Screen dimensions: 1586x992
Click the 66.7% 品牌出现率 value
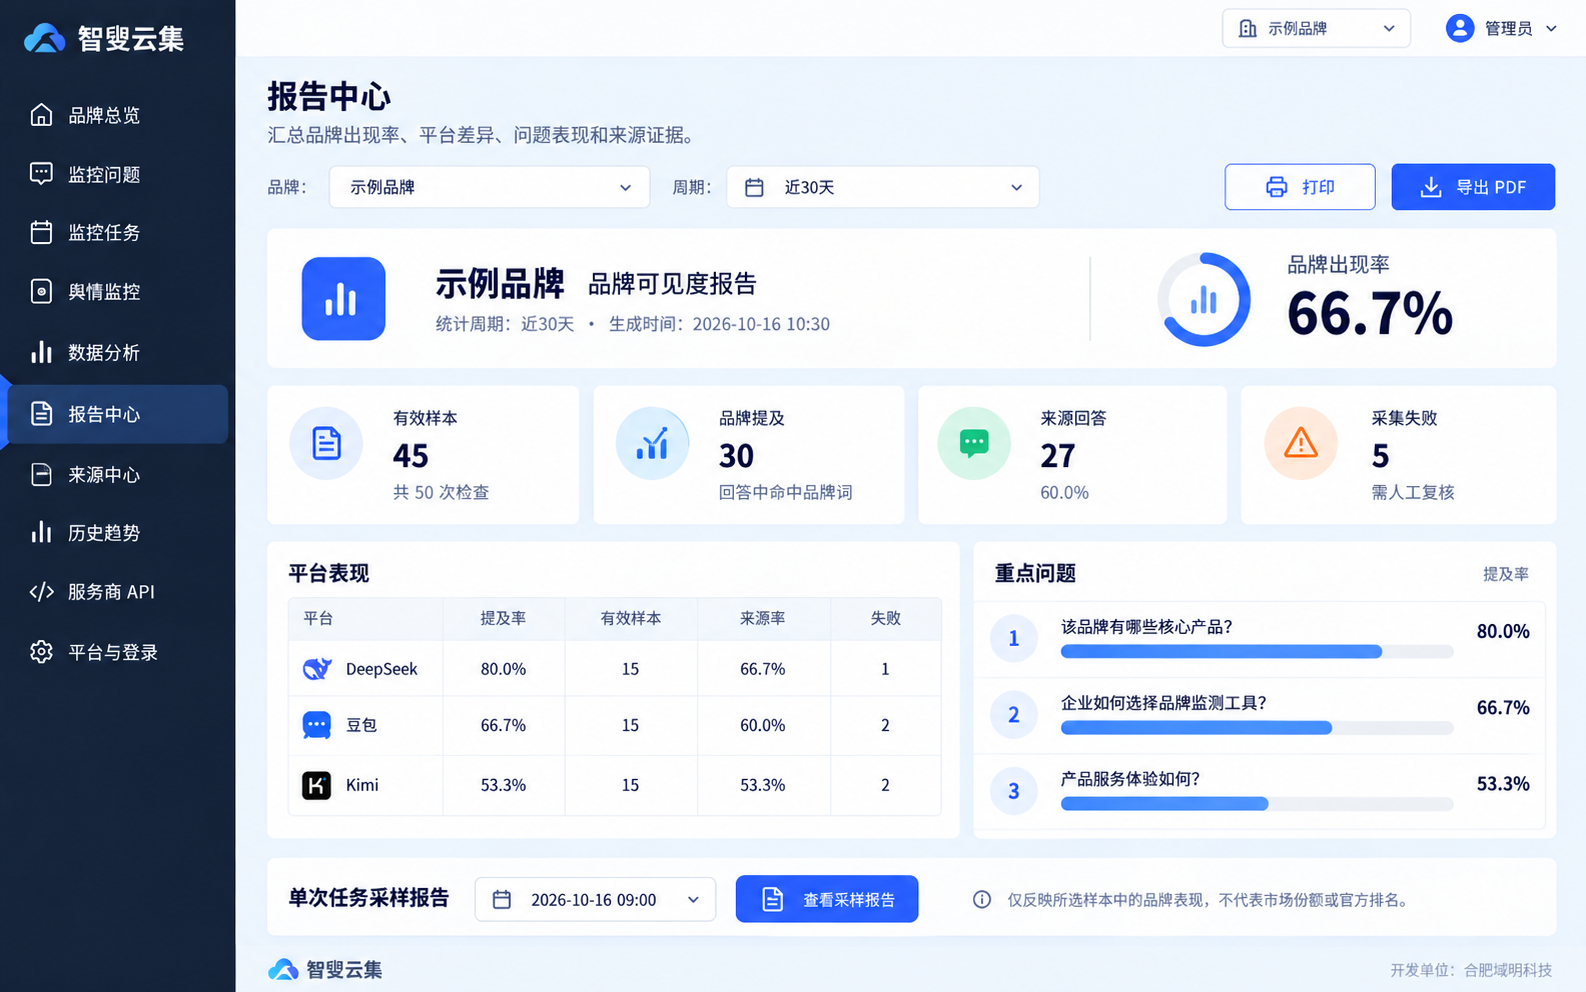(x=1370, y=313)
